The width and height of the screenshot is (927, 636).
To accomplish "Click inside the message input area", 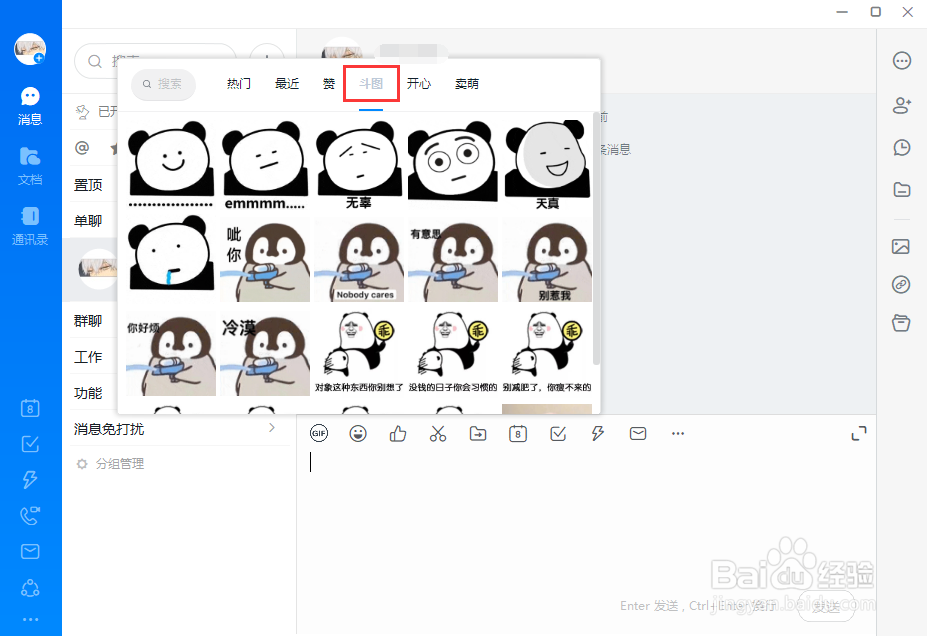I will click(585, 520).
